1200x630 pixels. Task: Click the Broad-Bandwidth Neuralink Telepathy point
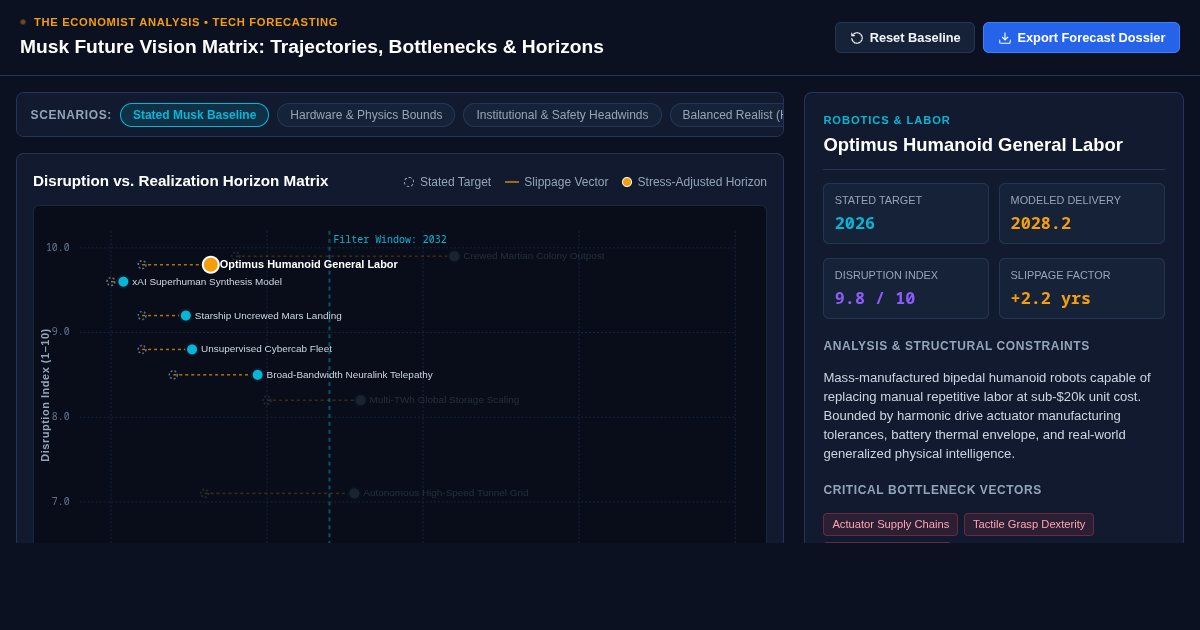258,375
